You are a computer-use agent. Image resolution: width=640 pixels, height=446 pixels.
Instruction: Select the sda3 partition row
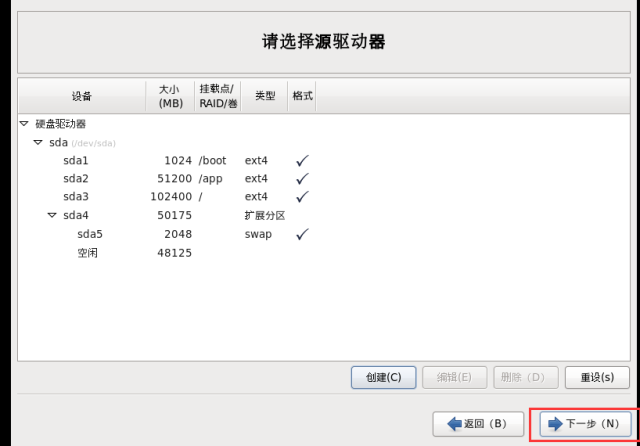tap(324, 196)
